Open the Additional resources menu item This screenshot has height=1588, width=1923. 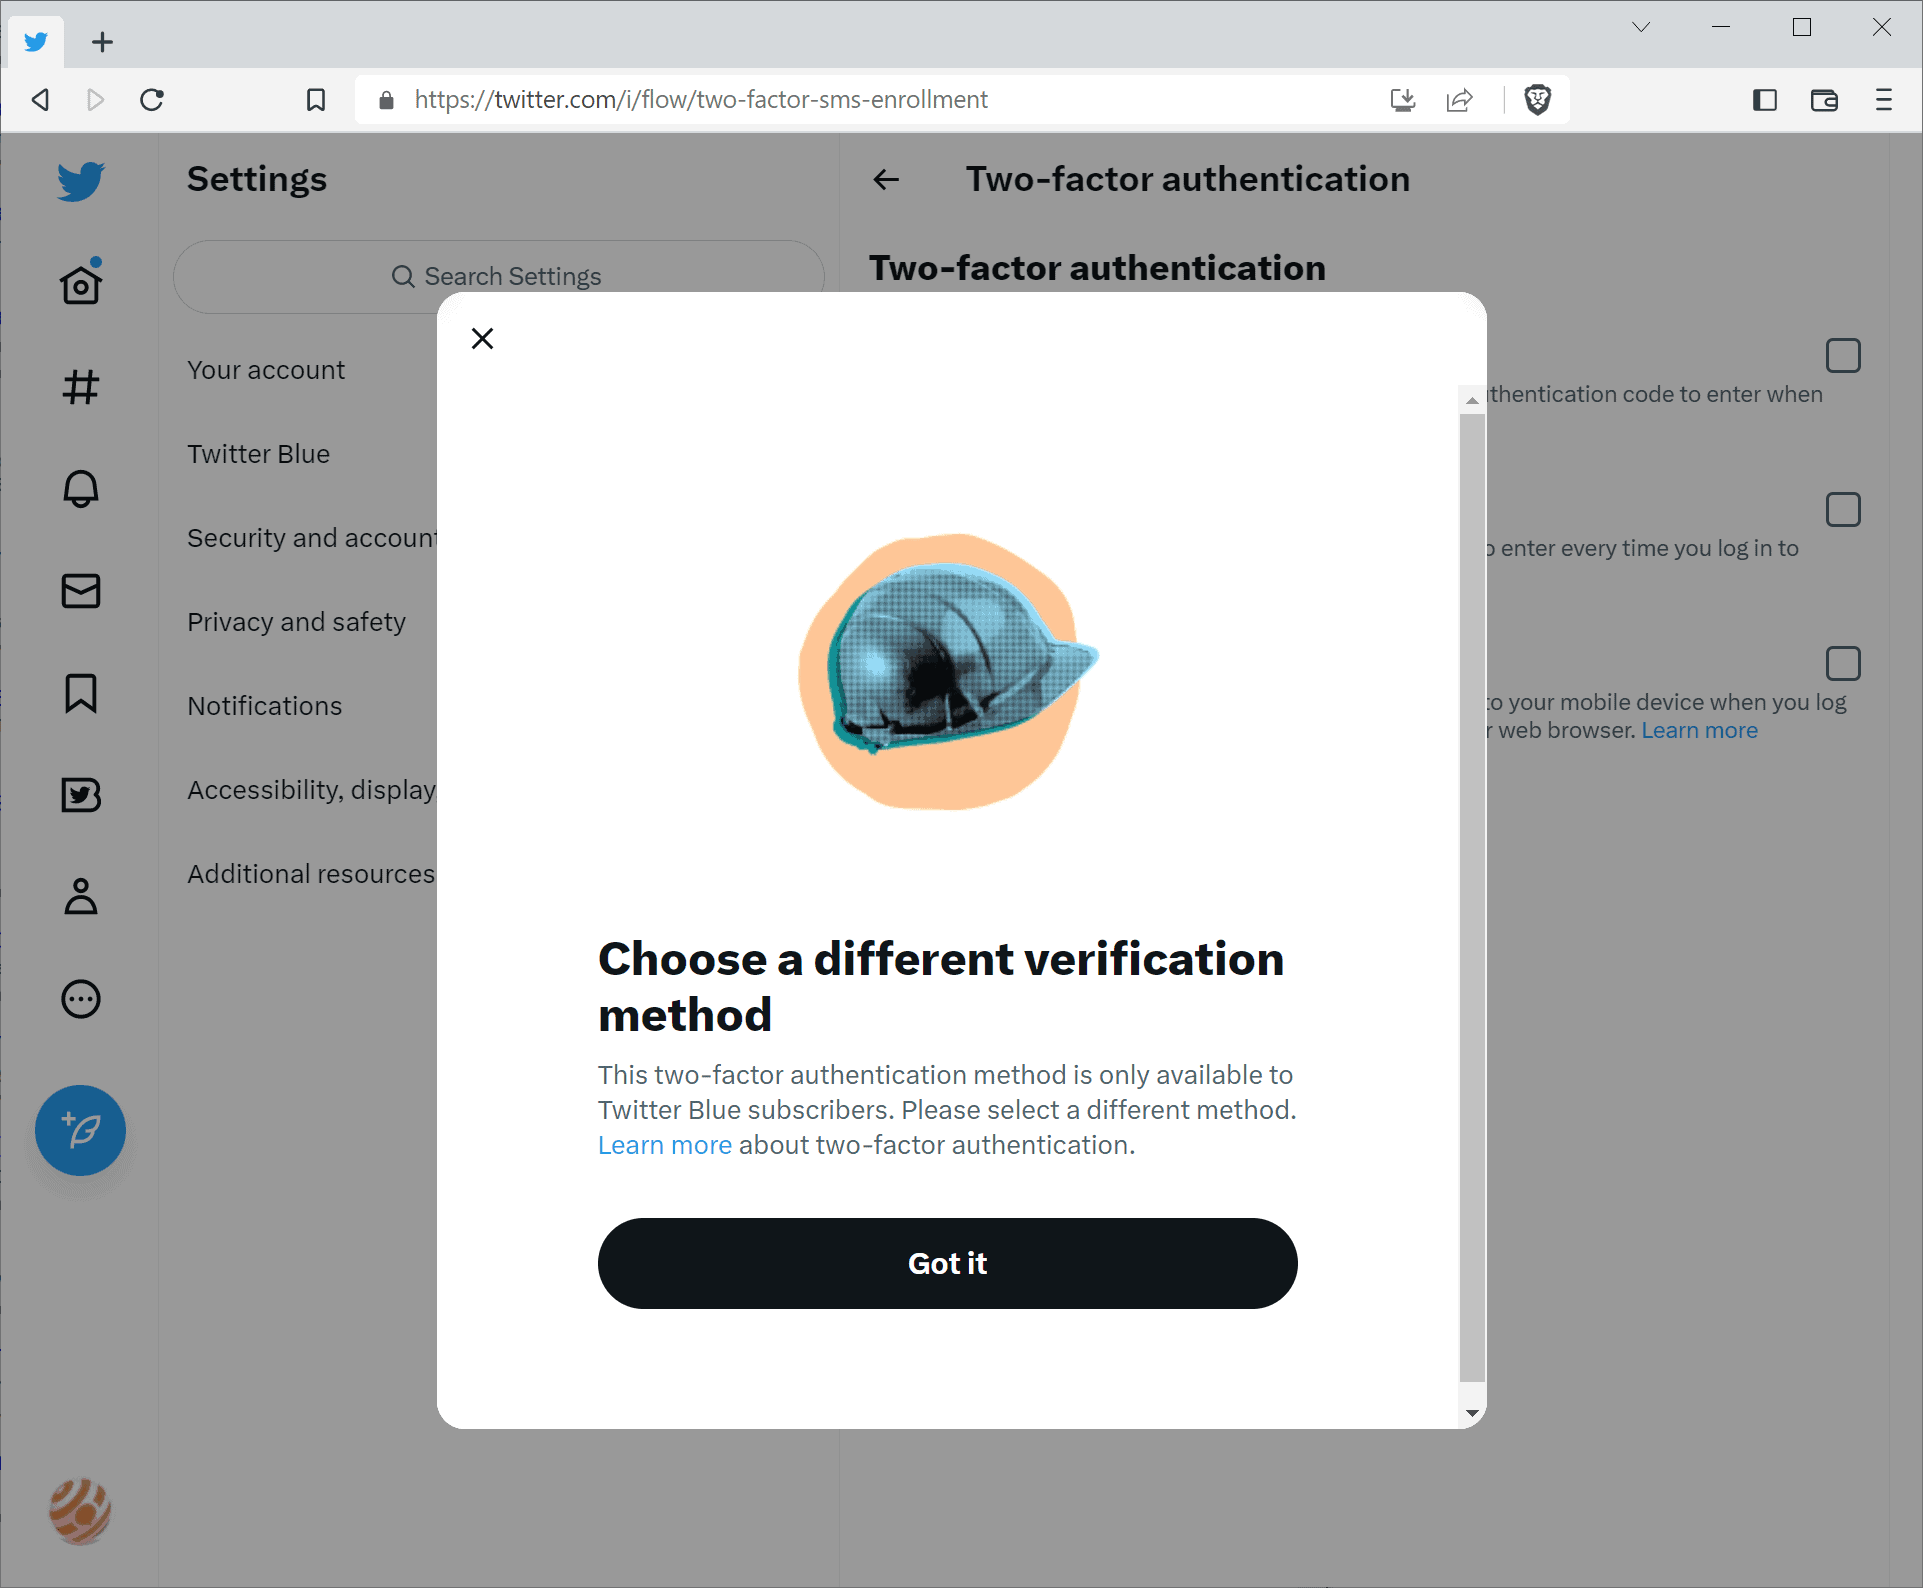tap(311, 872)
